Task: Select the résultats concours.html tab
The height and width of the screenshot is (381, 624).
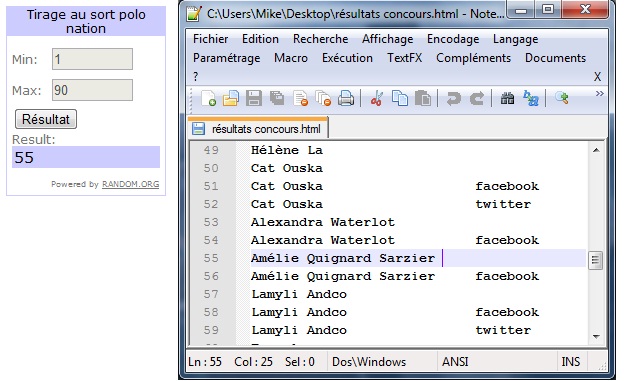Action: (x=258, y=129)
